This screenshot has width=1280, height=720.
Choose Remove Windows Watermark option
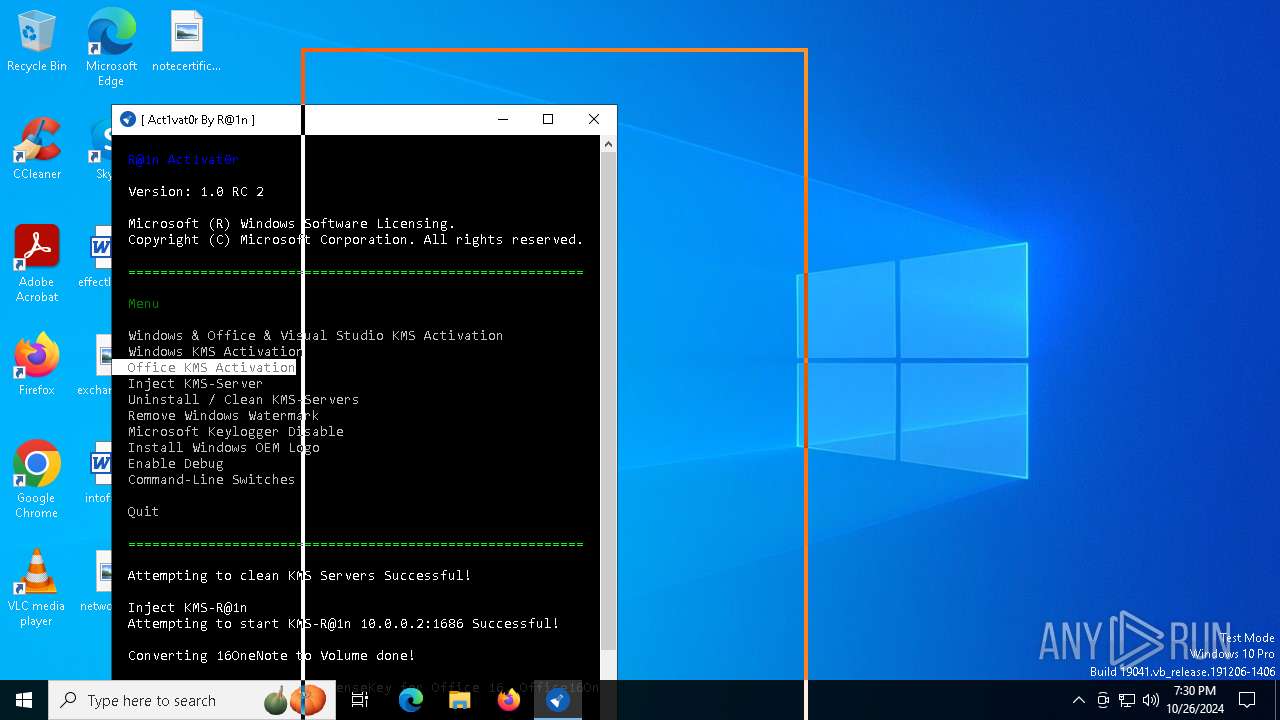223,415
